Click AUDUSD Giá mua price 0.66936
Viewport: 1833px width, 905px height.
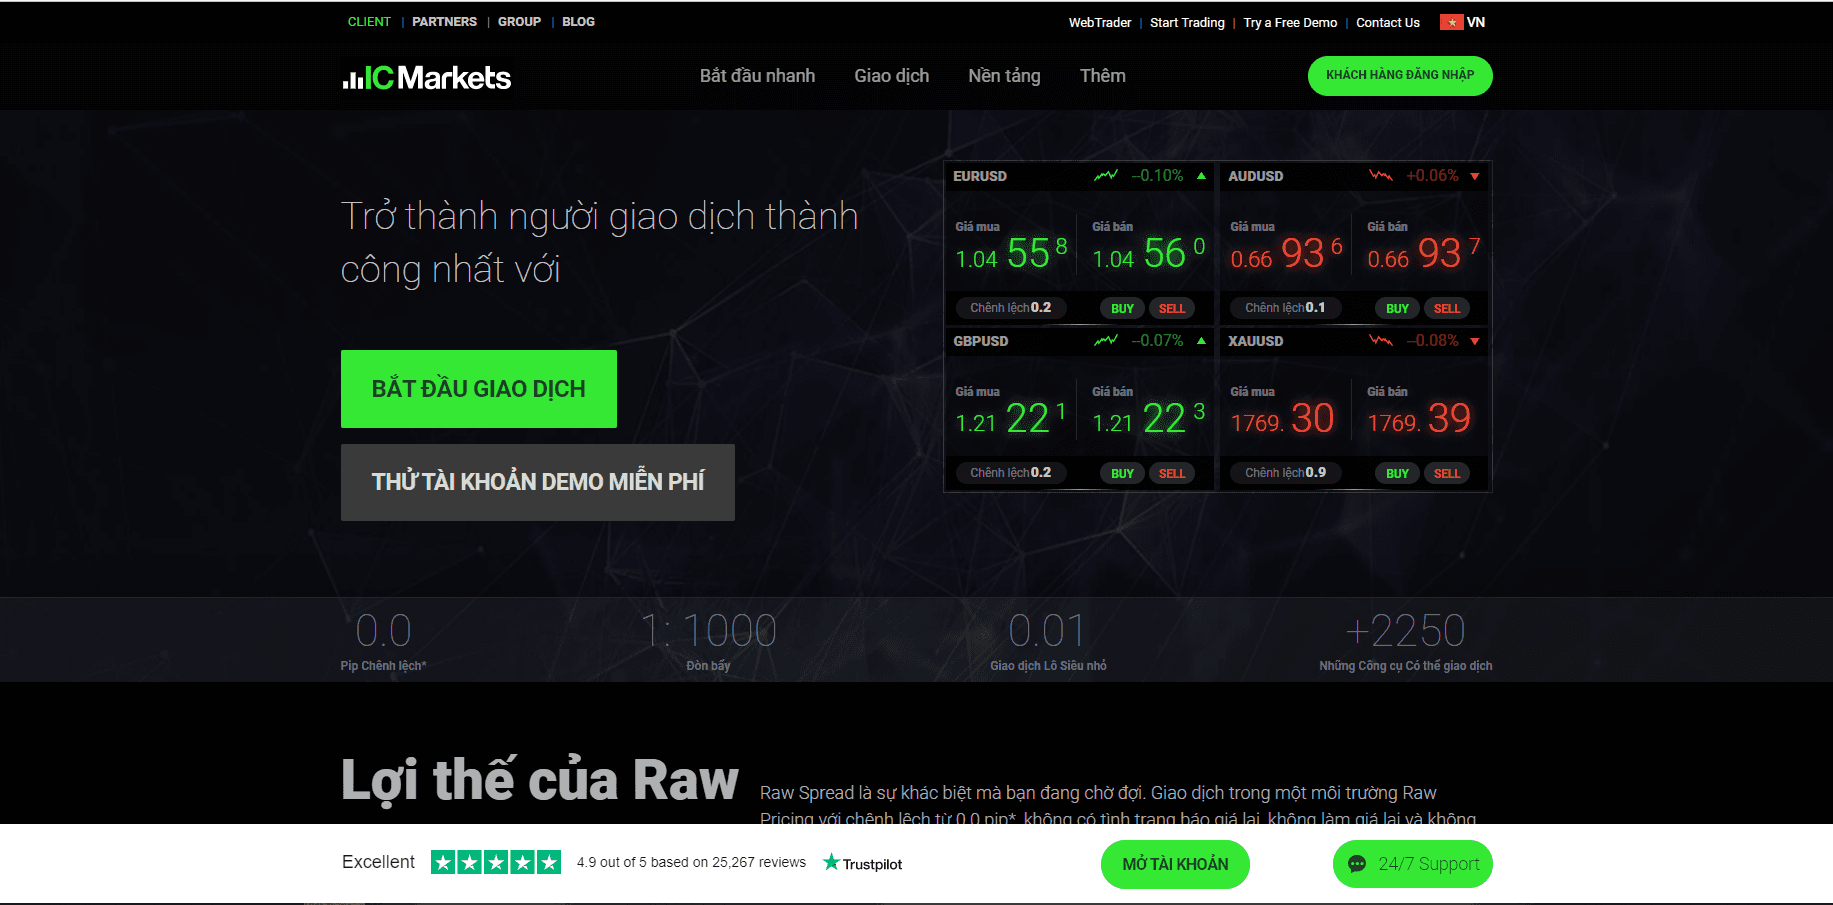1286,254
